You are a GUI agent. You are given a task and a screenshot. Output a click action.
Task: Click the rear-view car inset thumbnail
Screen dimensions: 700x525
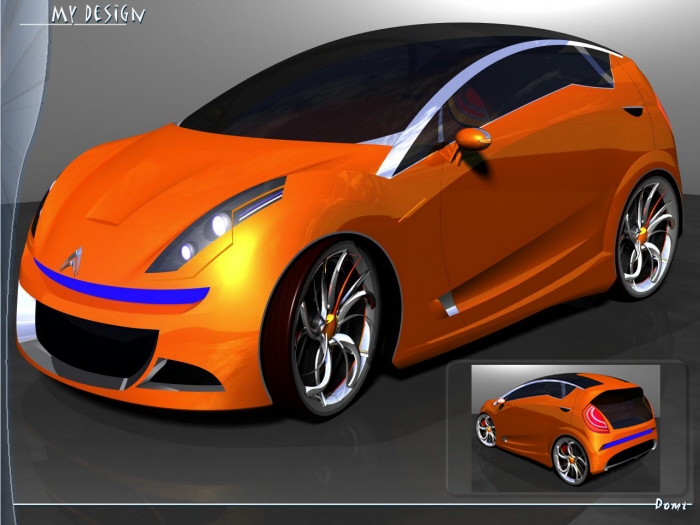pyautogui.click(x=566, y=428)
